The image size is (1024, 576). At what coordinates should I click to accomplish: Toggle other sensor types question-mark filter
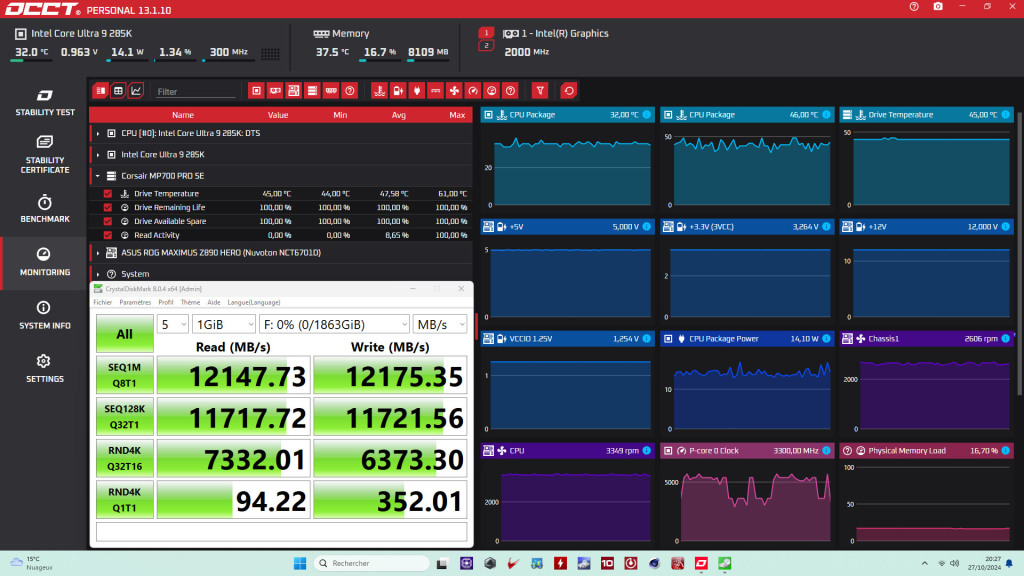tap(511, 91)
